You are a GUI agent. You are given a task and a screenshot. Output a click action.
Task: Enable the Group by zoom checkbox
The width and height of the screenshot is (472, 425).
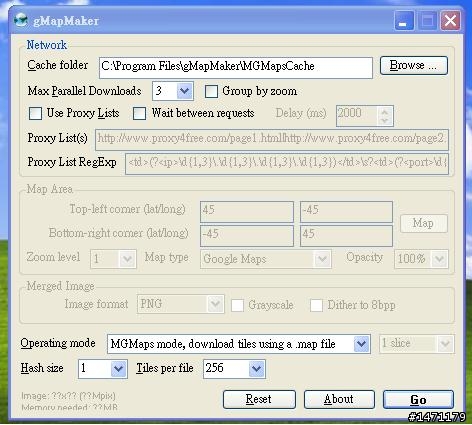tap(211, 91)
